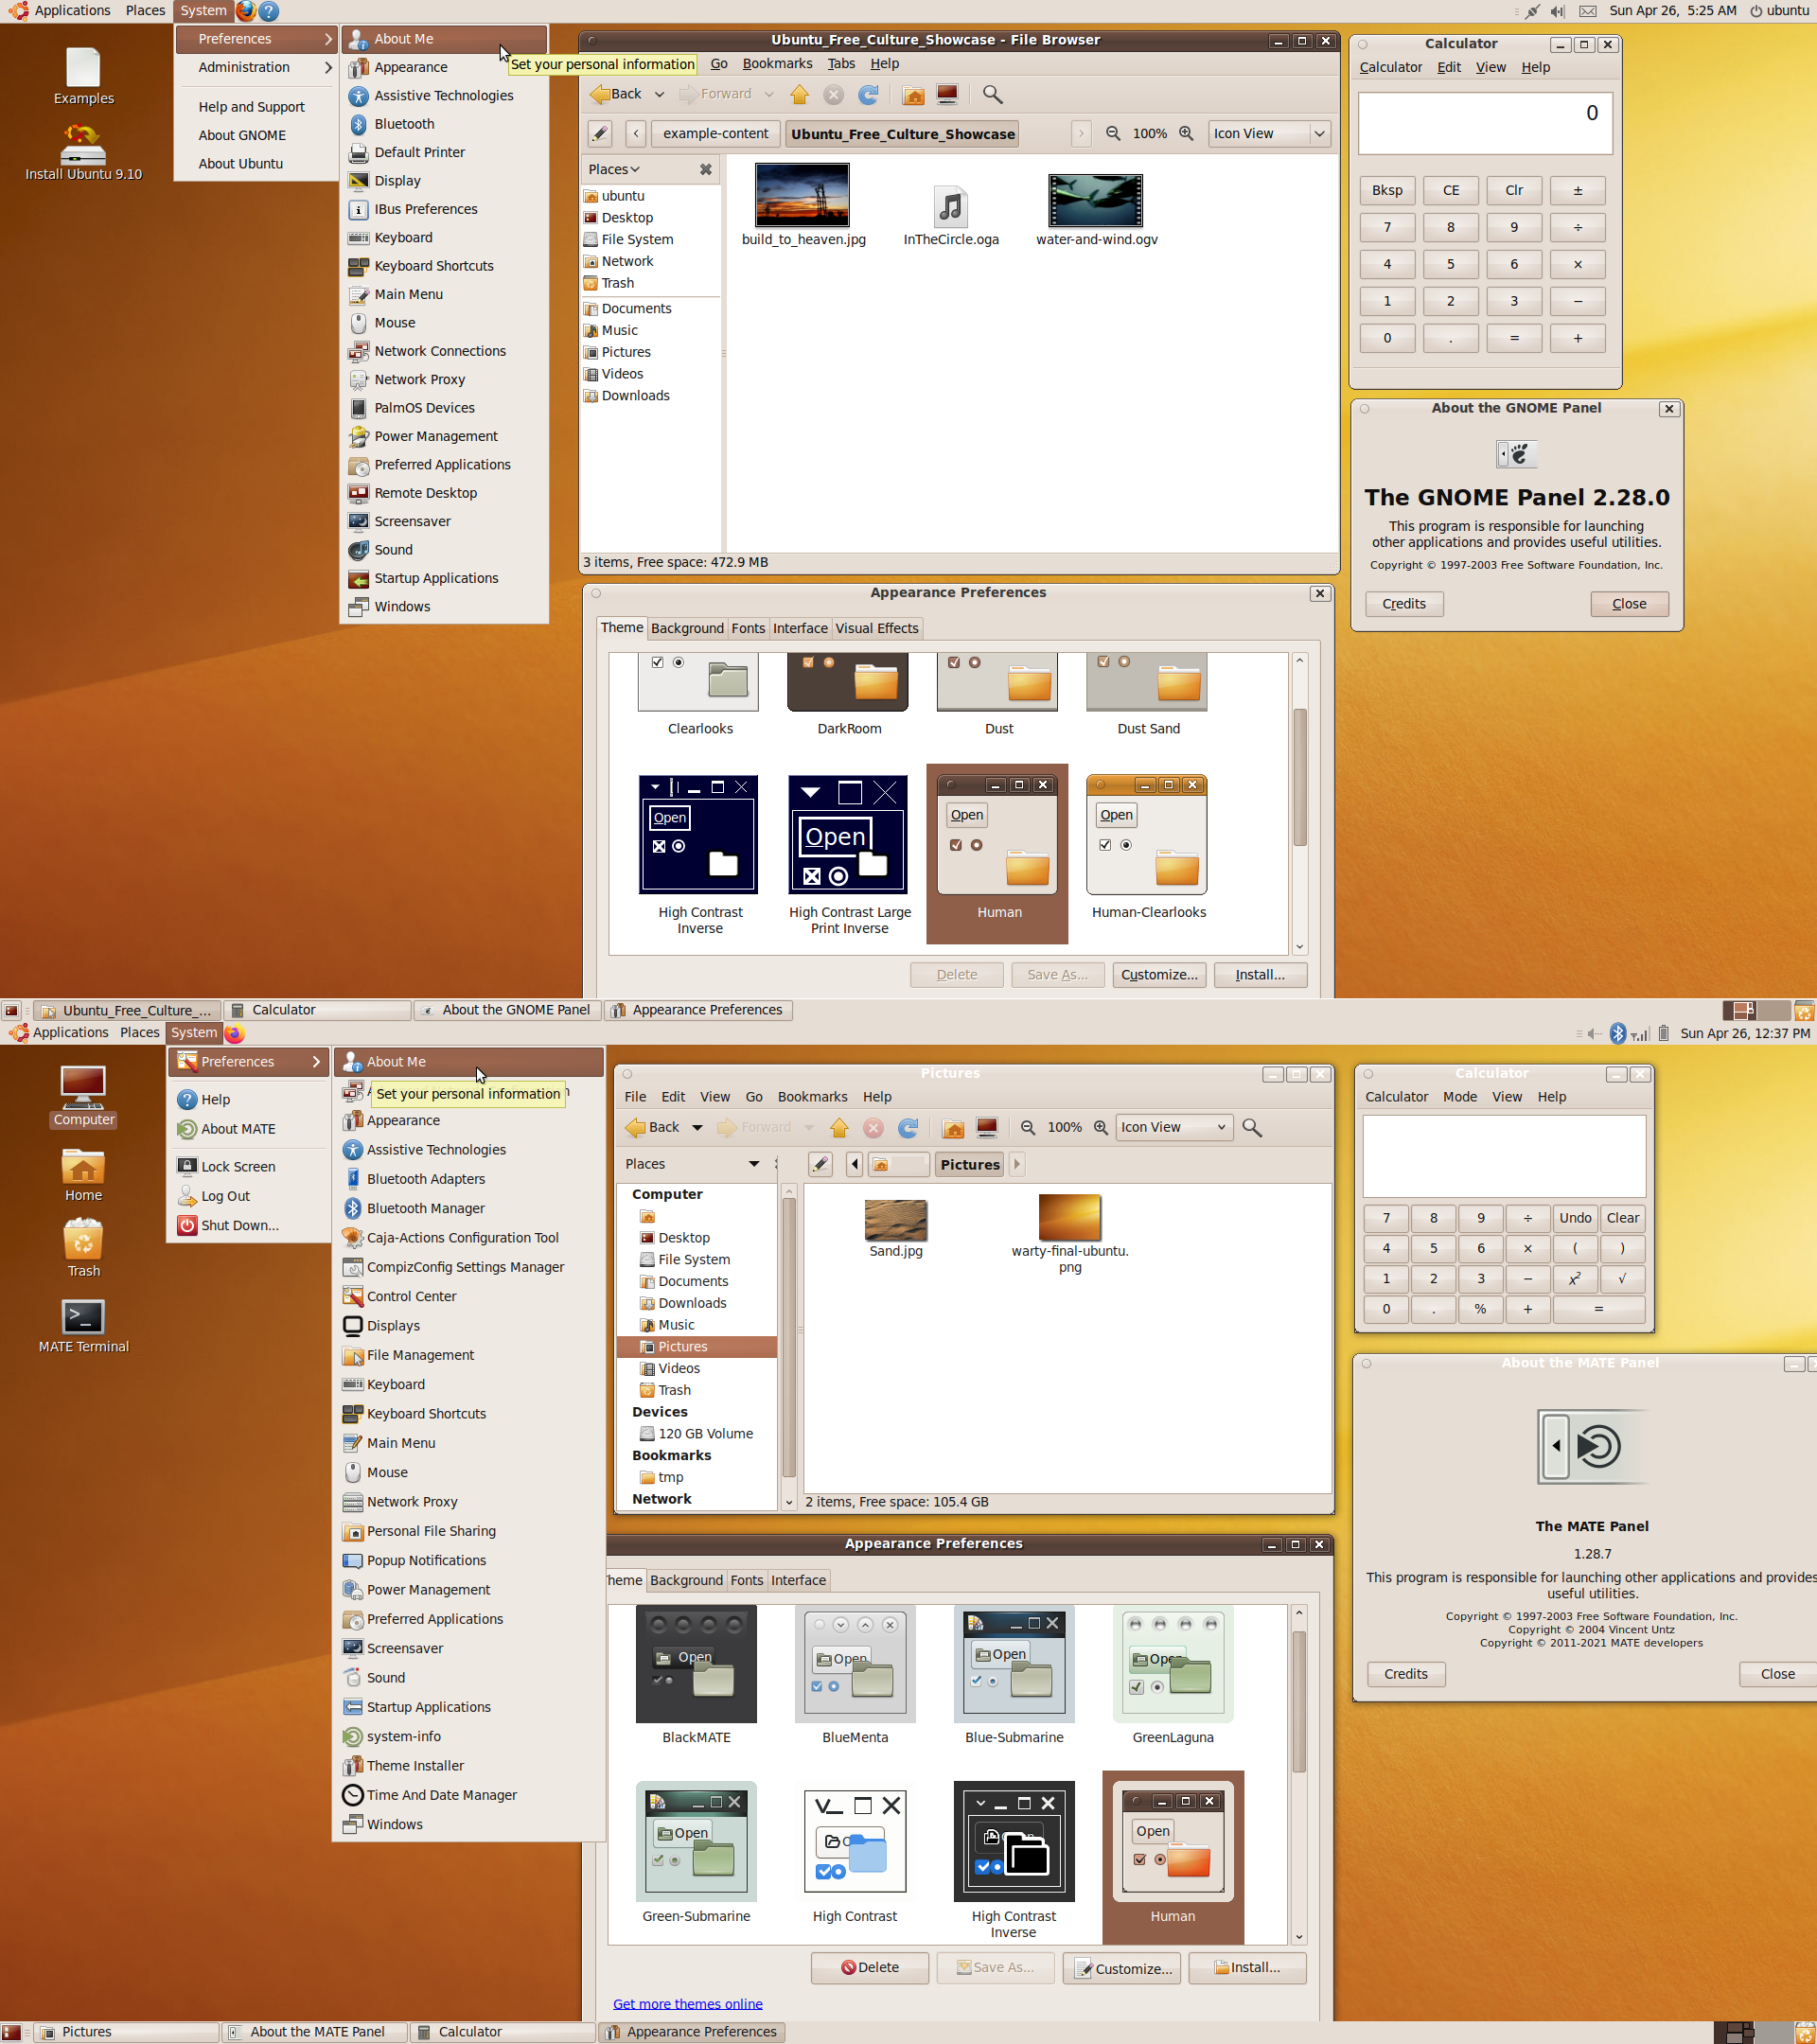This screenshot has height=2044, width=1817.
Task: Click the reload icon in the Pictures window toolbar
Action: pos(908,1127)
